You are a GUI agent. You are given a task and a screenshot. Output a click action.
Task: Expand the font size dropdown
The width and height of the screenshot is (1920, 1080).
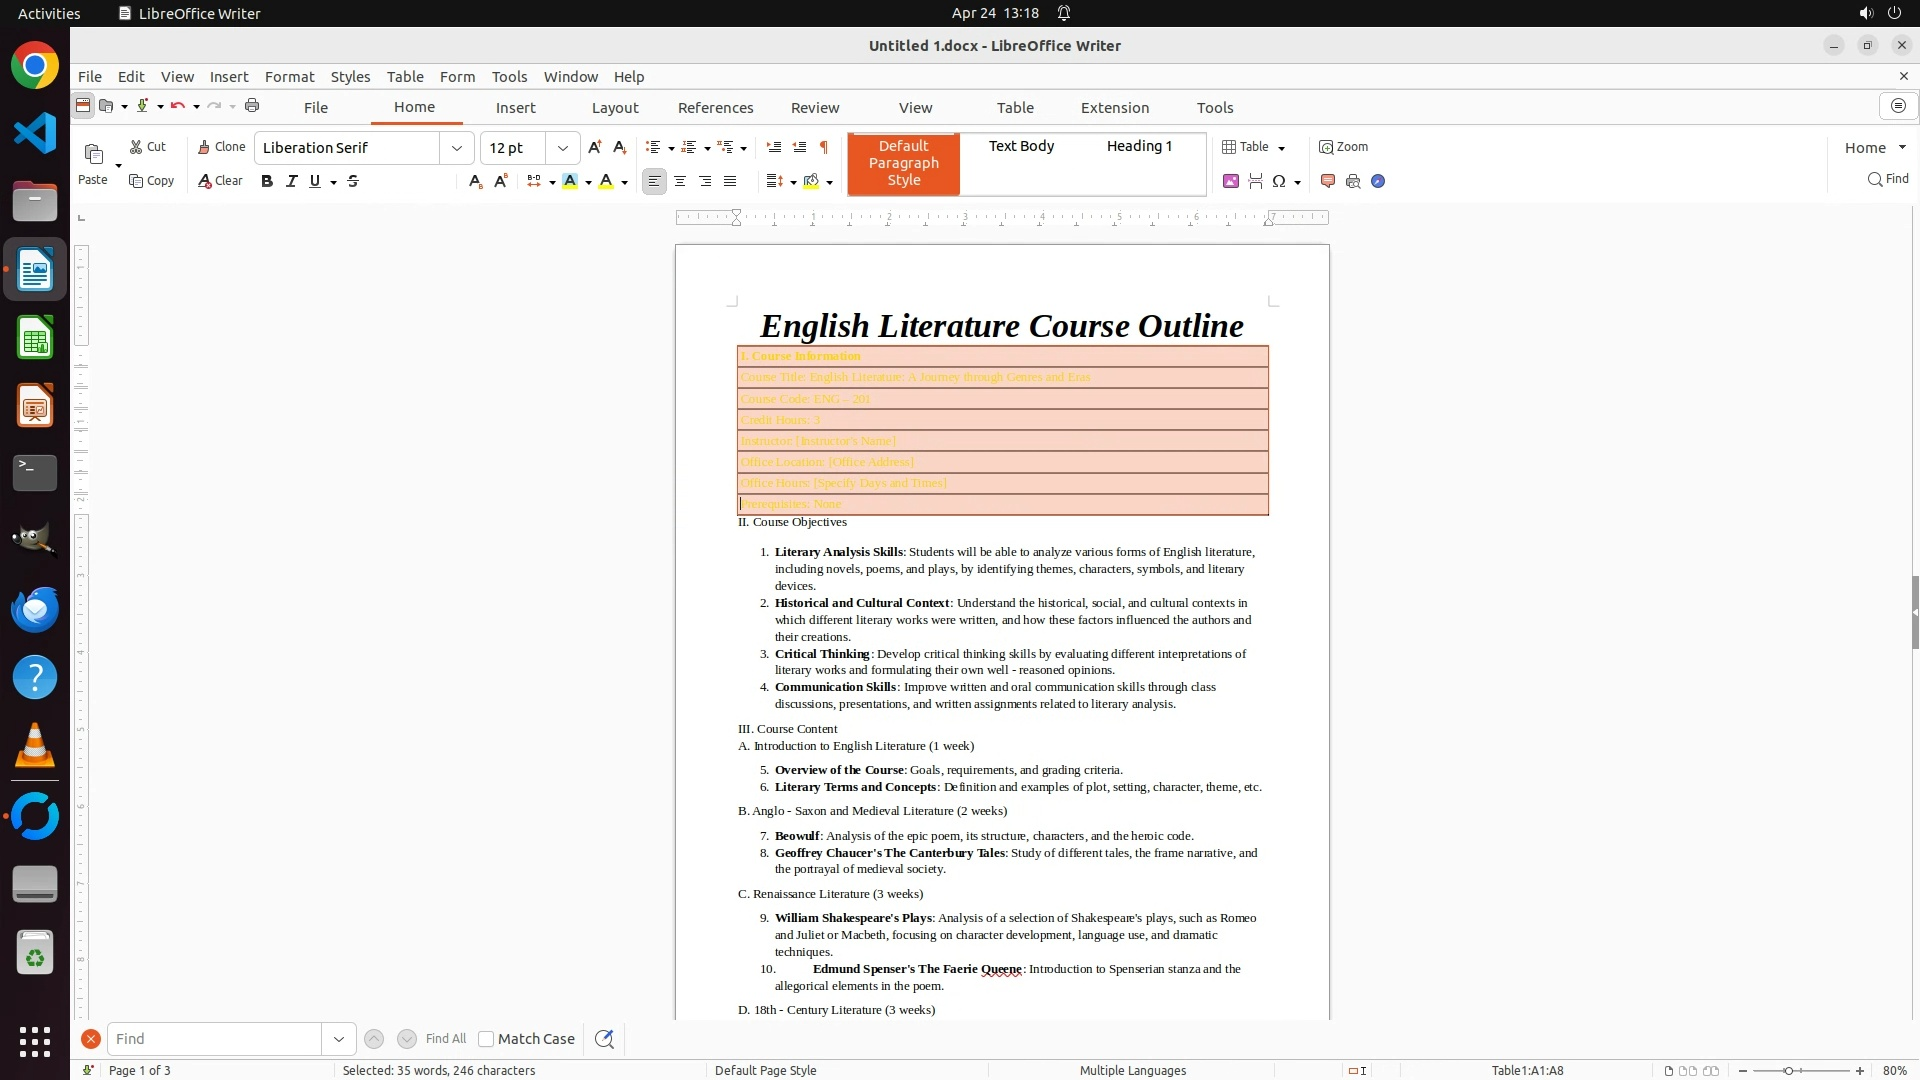(563, 148)
